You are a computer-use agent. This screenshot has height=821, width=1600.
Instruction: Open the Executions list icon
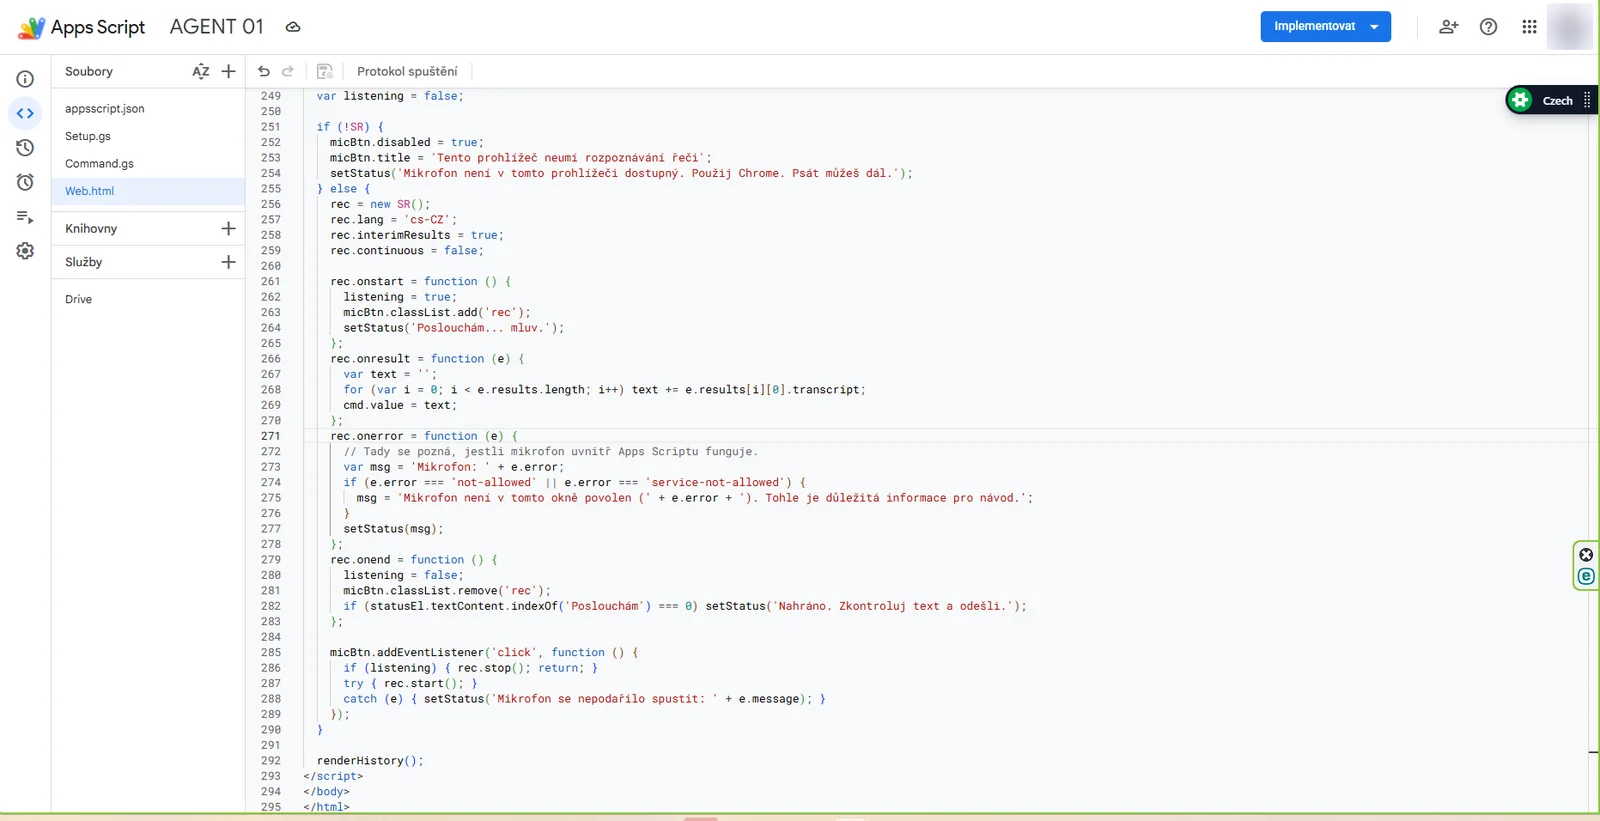(x=25, y=217)
